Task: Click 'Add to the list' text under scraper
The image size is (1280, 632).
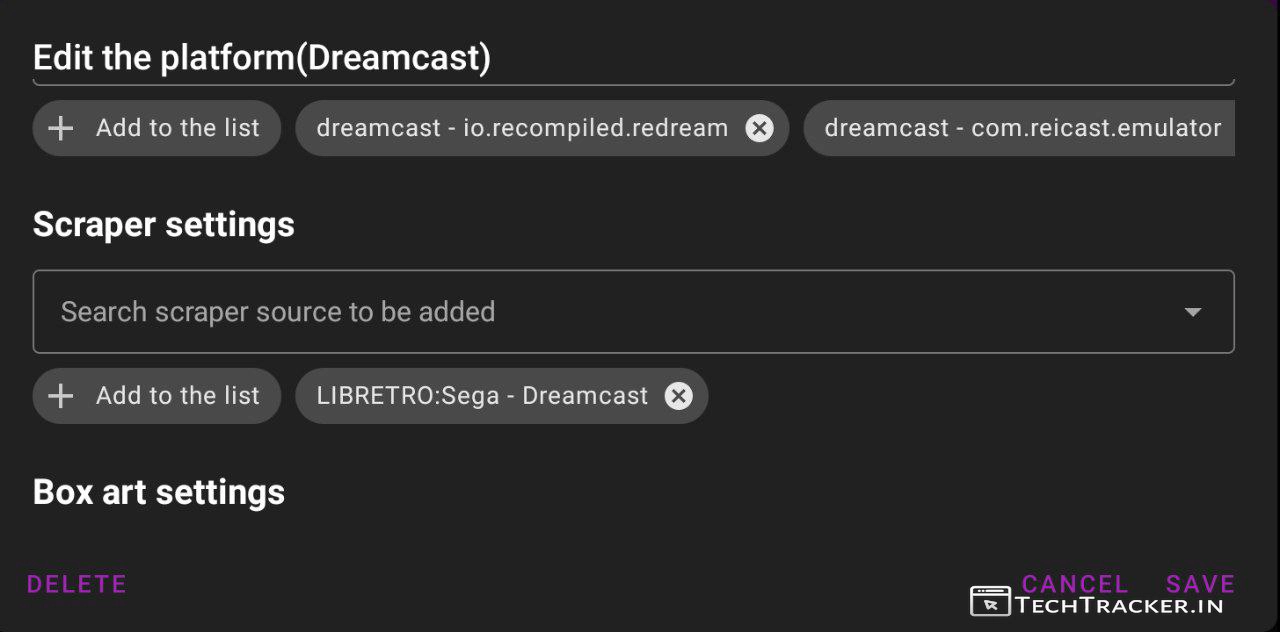Action: pos(177,396)
